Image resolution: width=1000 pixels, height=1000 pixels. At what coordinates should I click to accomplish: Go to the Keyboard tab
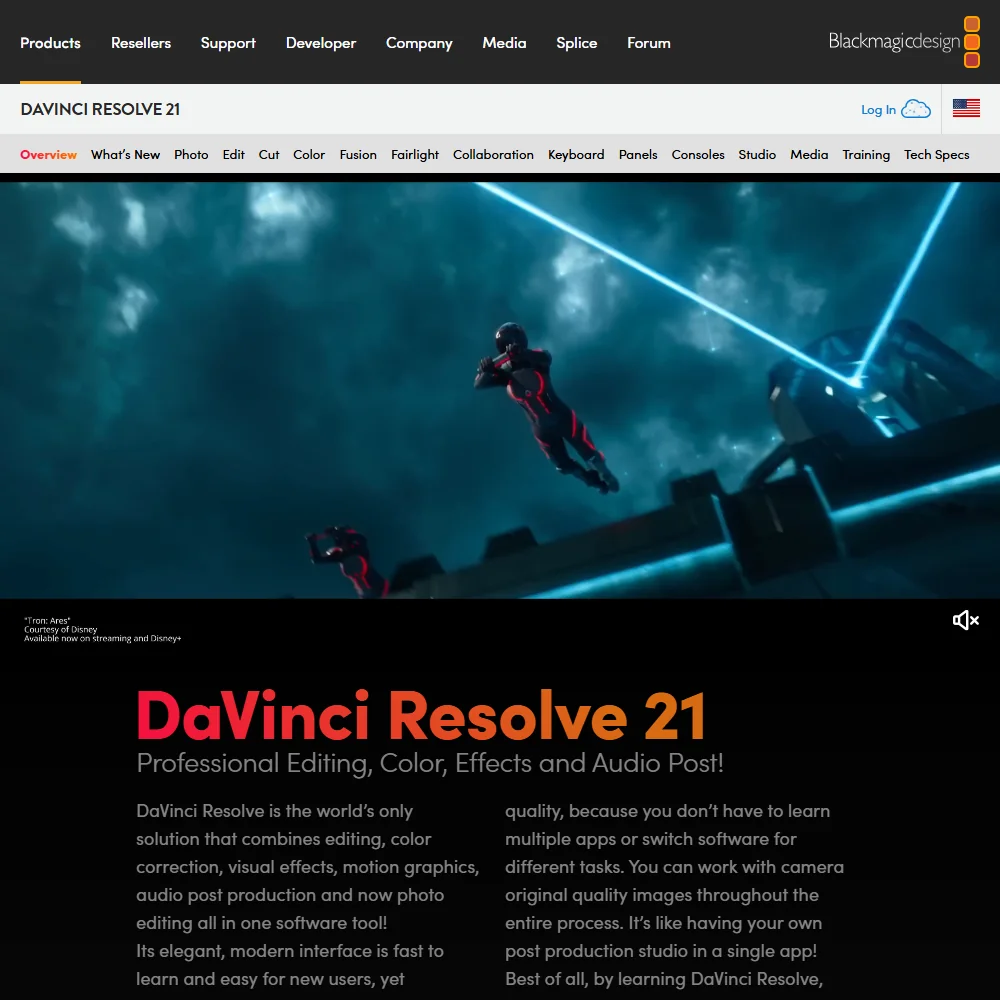[x=577, y=154]
